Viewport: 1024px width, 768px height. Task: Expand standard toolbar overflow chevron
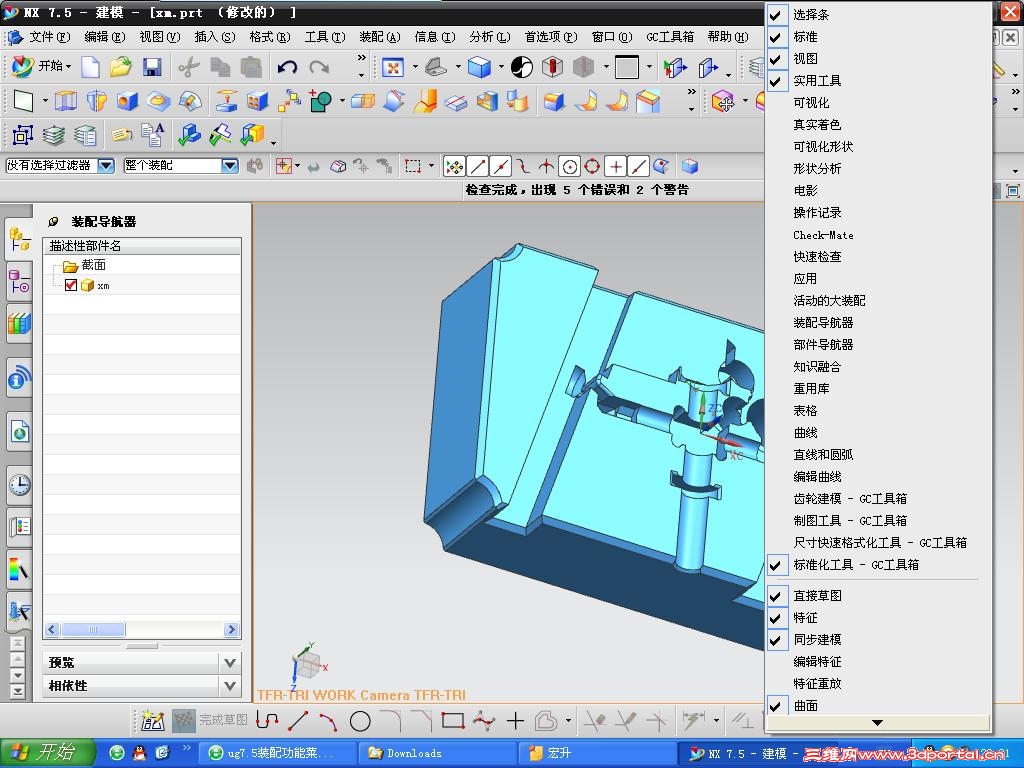pos(362,67)
